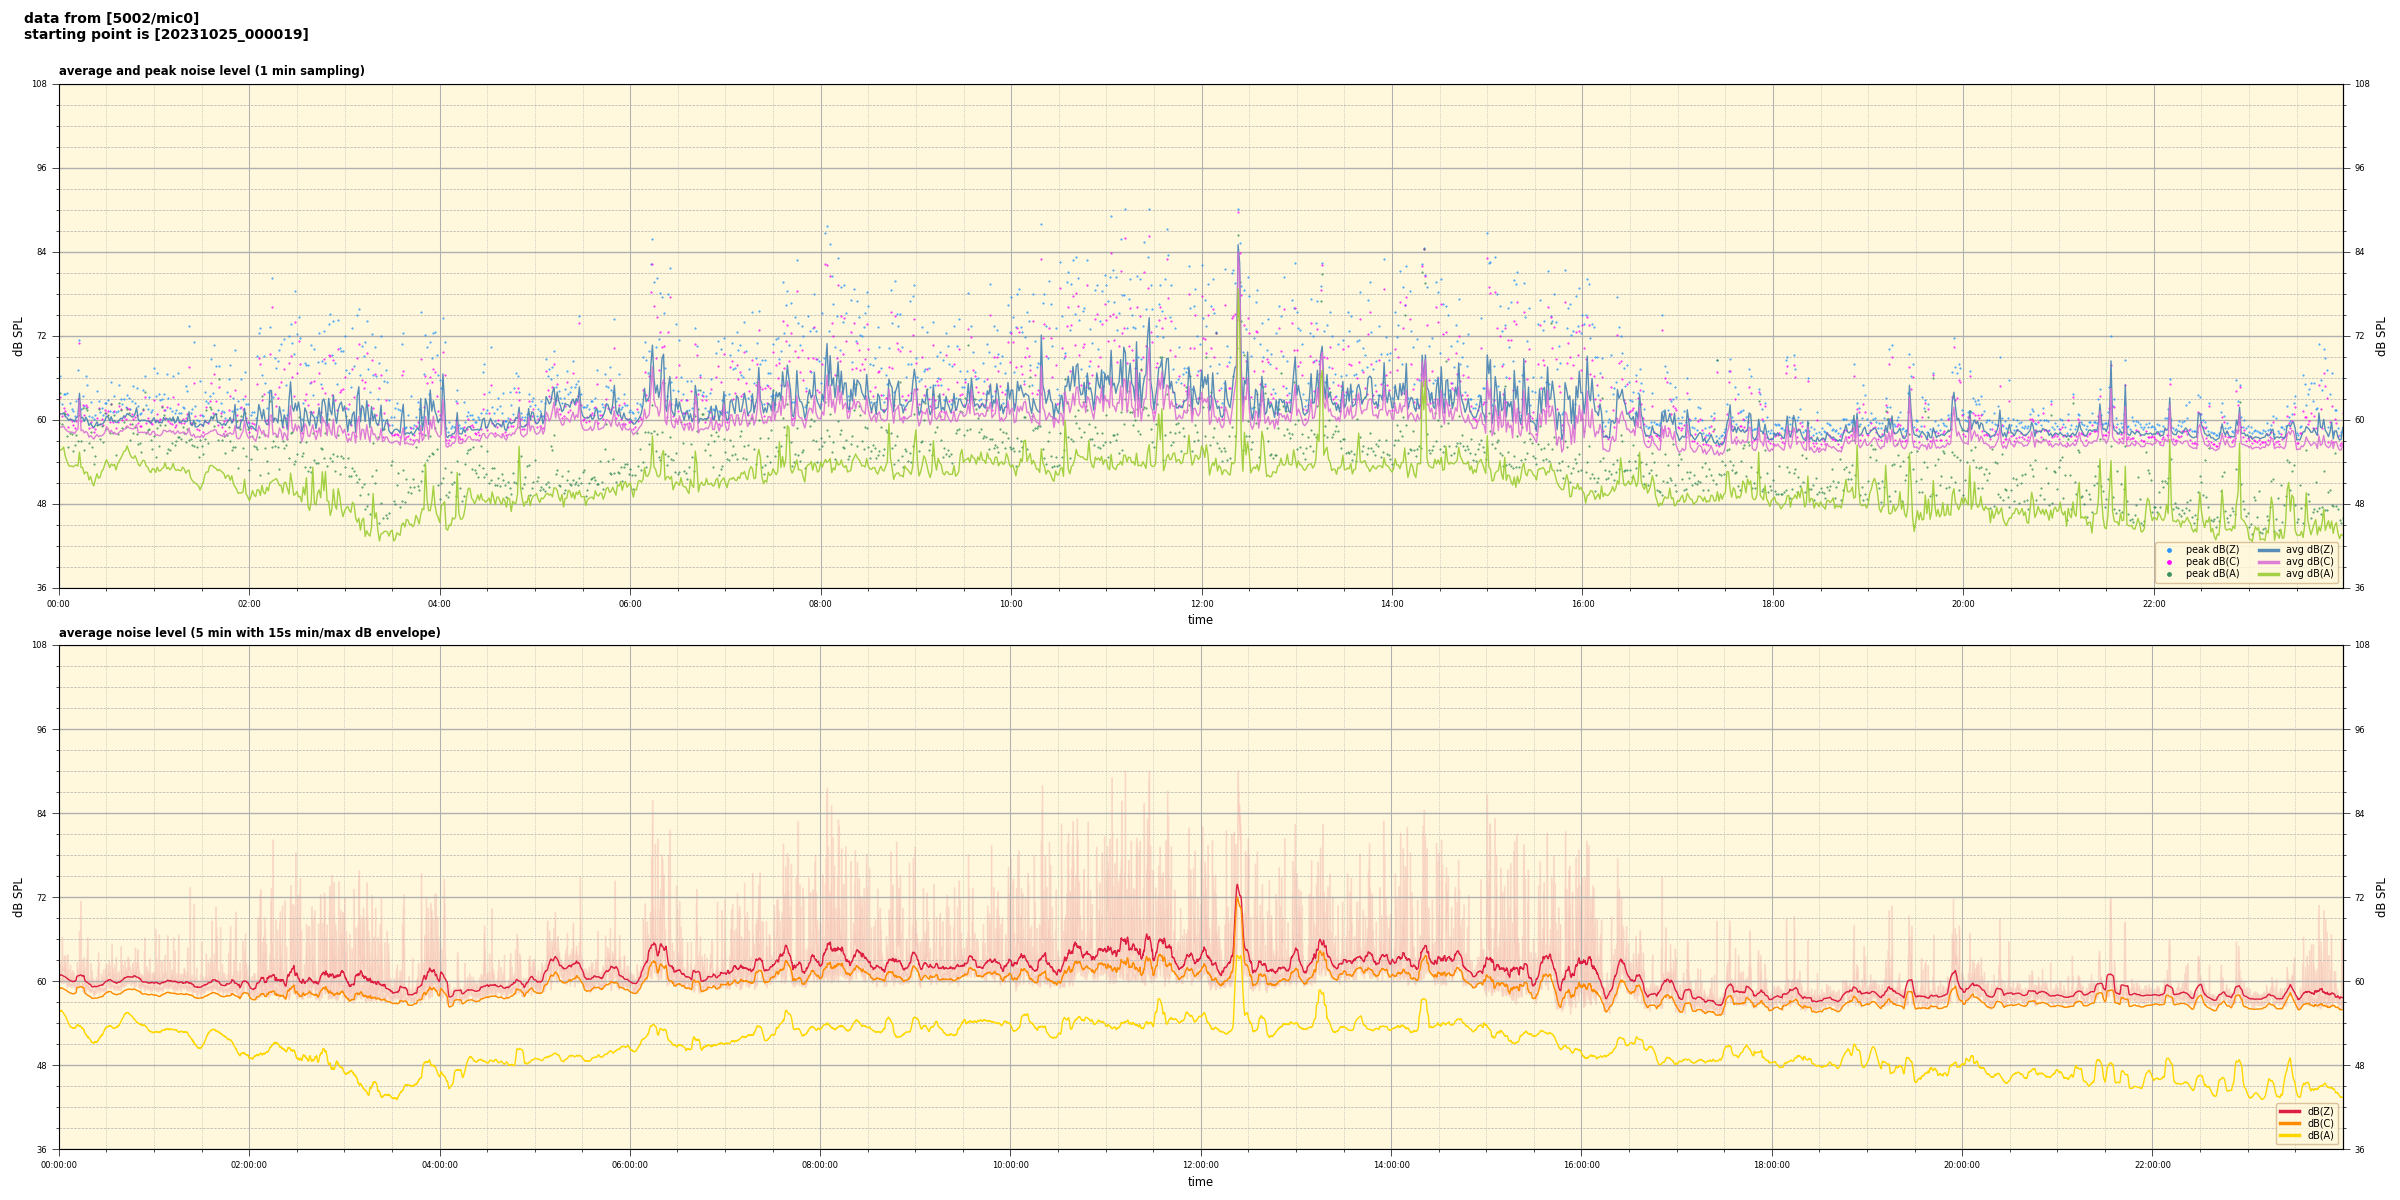The height and width of the screenshot is (1200, 2400).
Task: Click orange dB(C) legend swatch in lower chart
Action: 2289,1123
